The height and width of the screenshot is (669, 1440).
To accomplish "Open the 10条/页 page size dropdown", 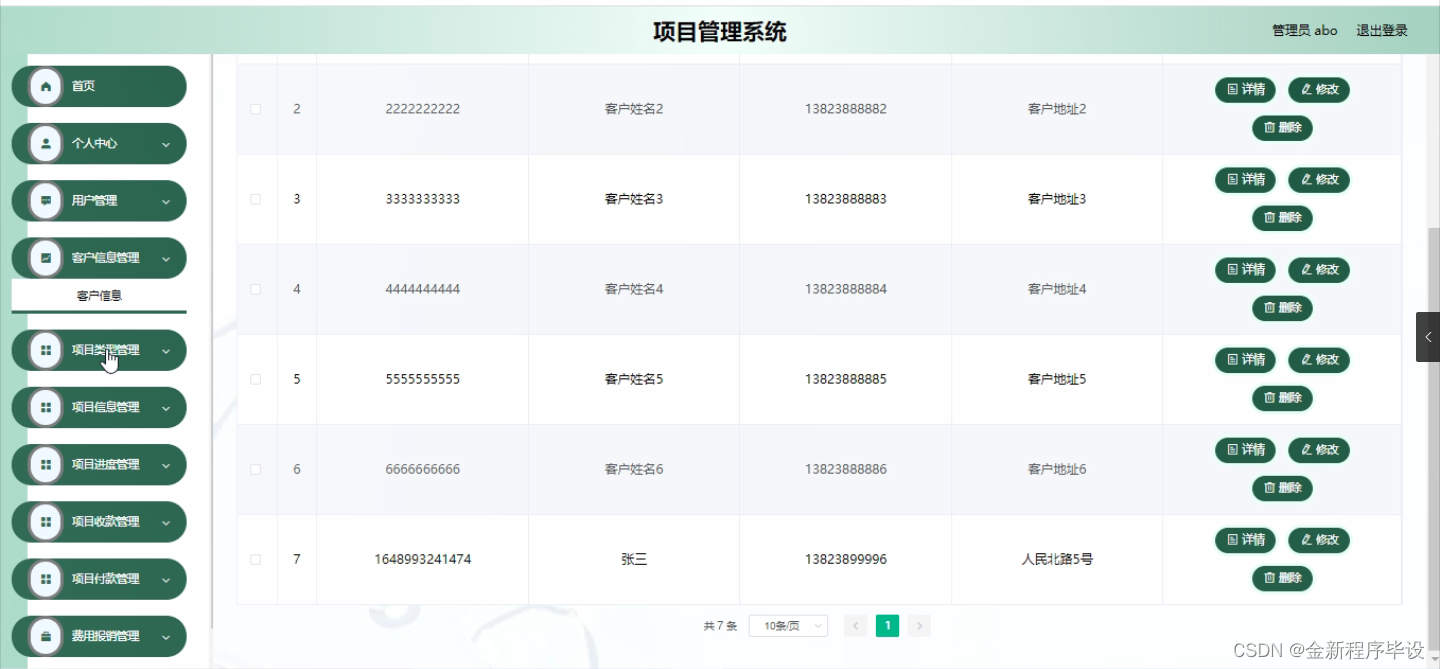I will click(x=788, y=625).
